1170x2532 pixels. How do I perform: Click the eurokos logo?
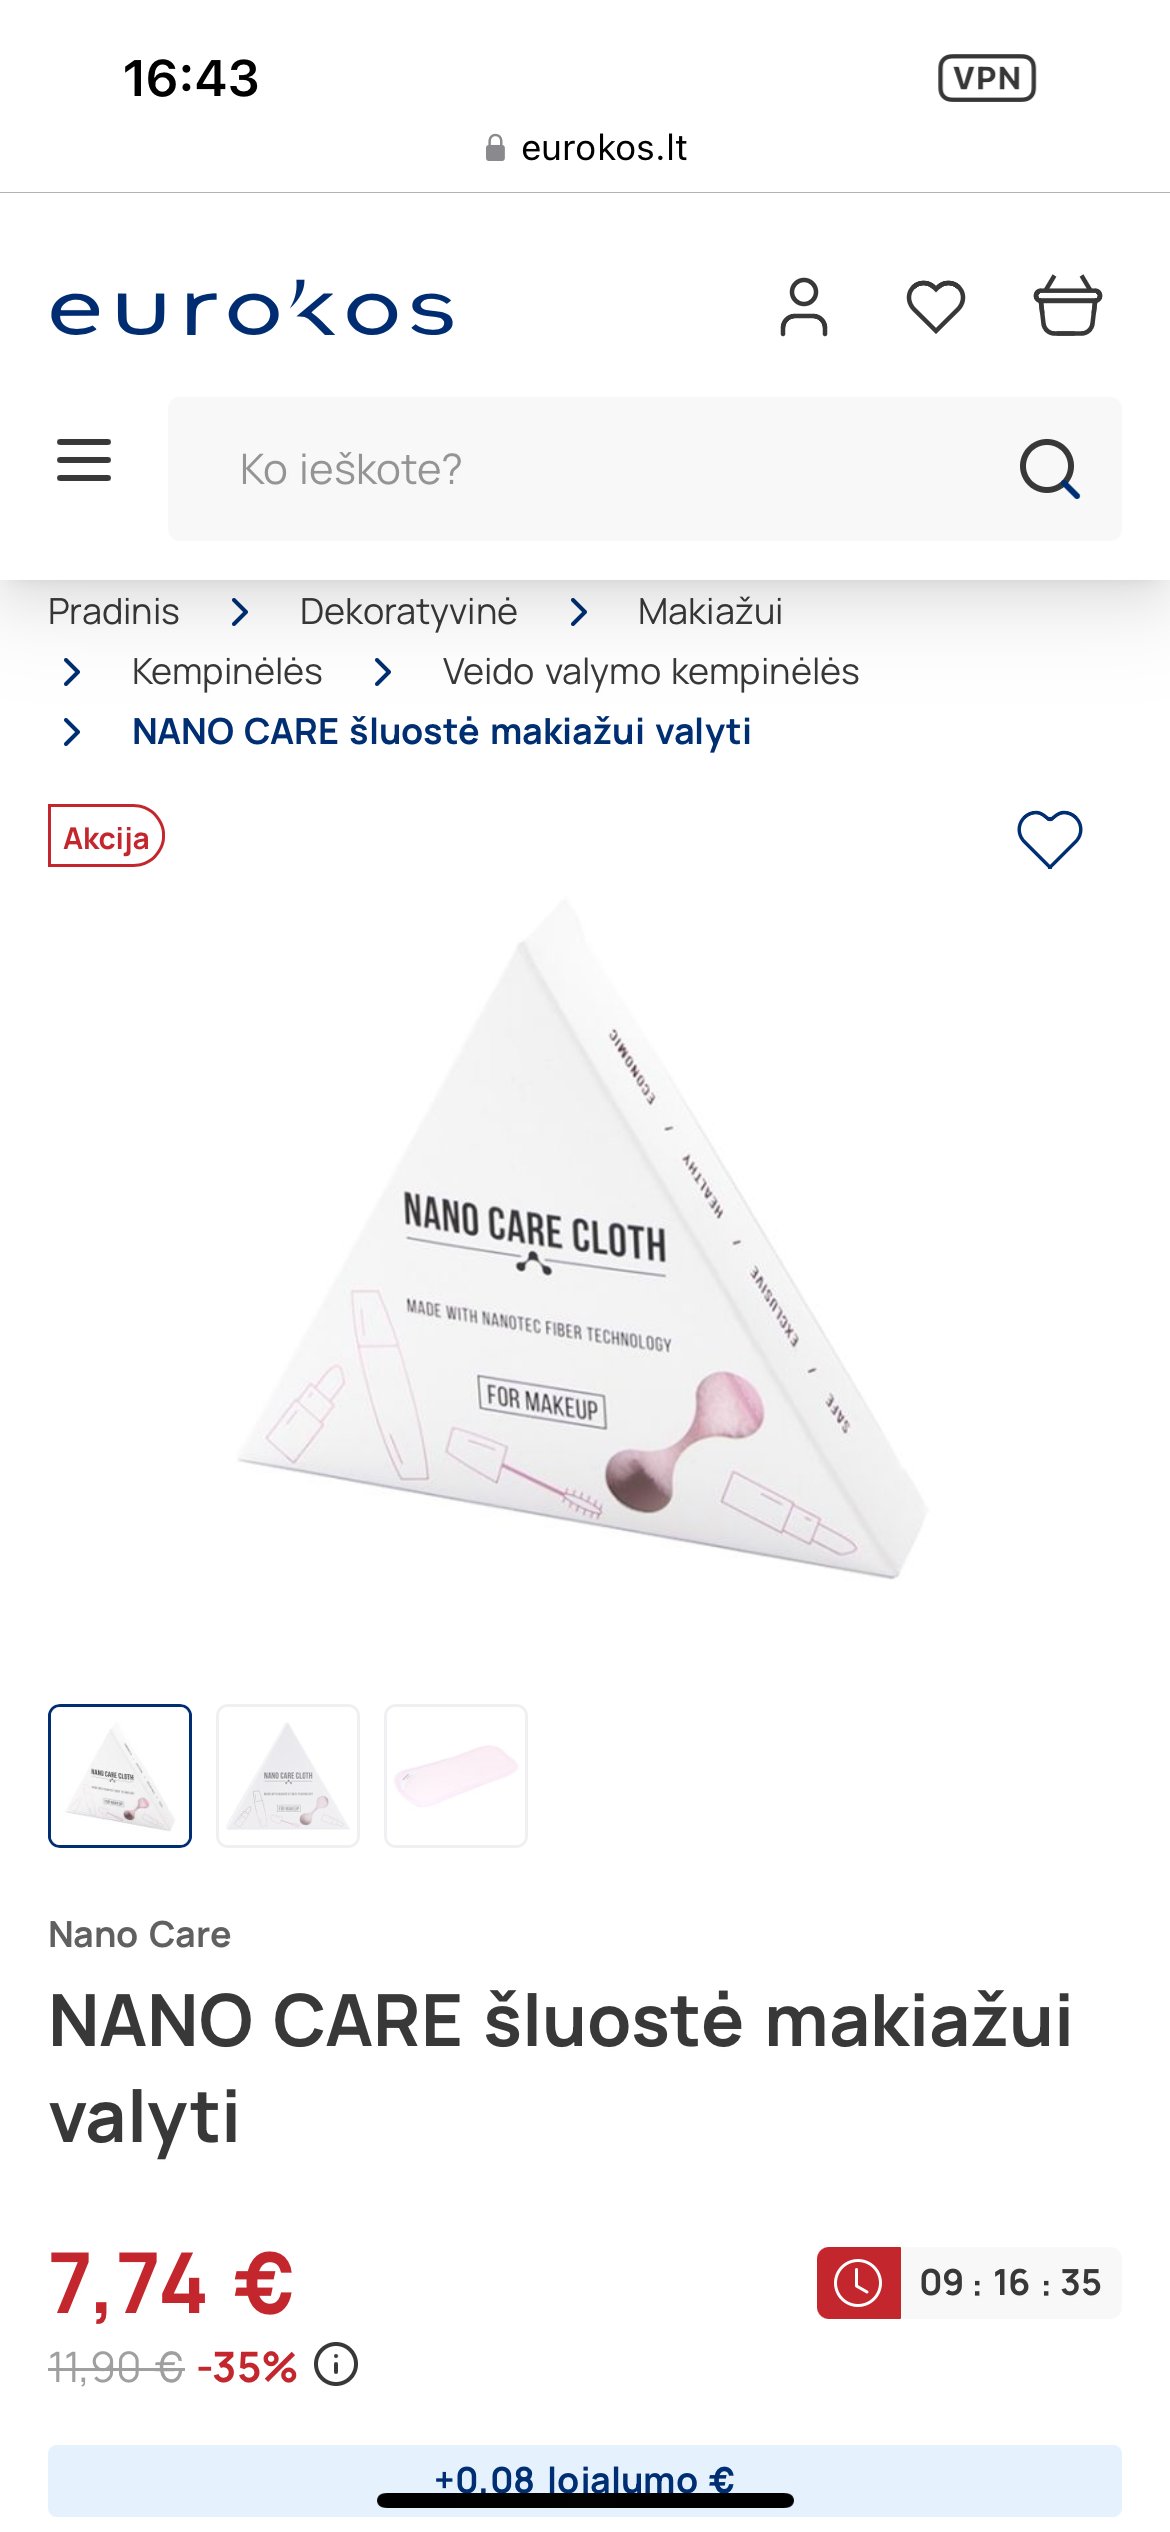pos(252,309)
